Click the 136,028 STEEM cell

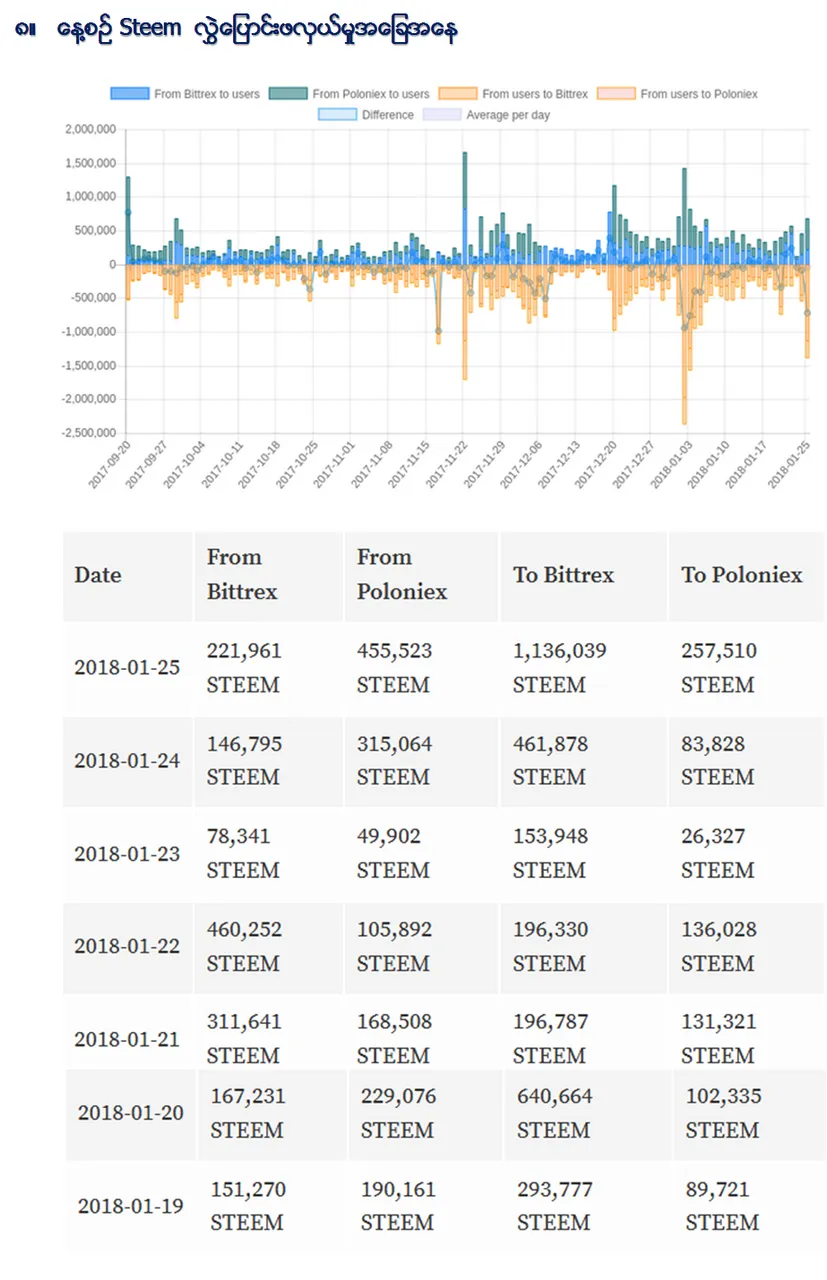[x=746, y=947]
